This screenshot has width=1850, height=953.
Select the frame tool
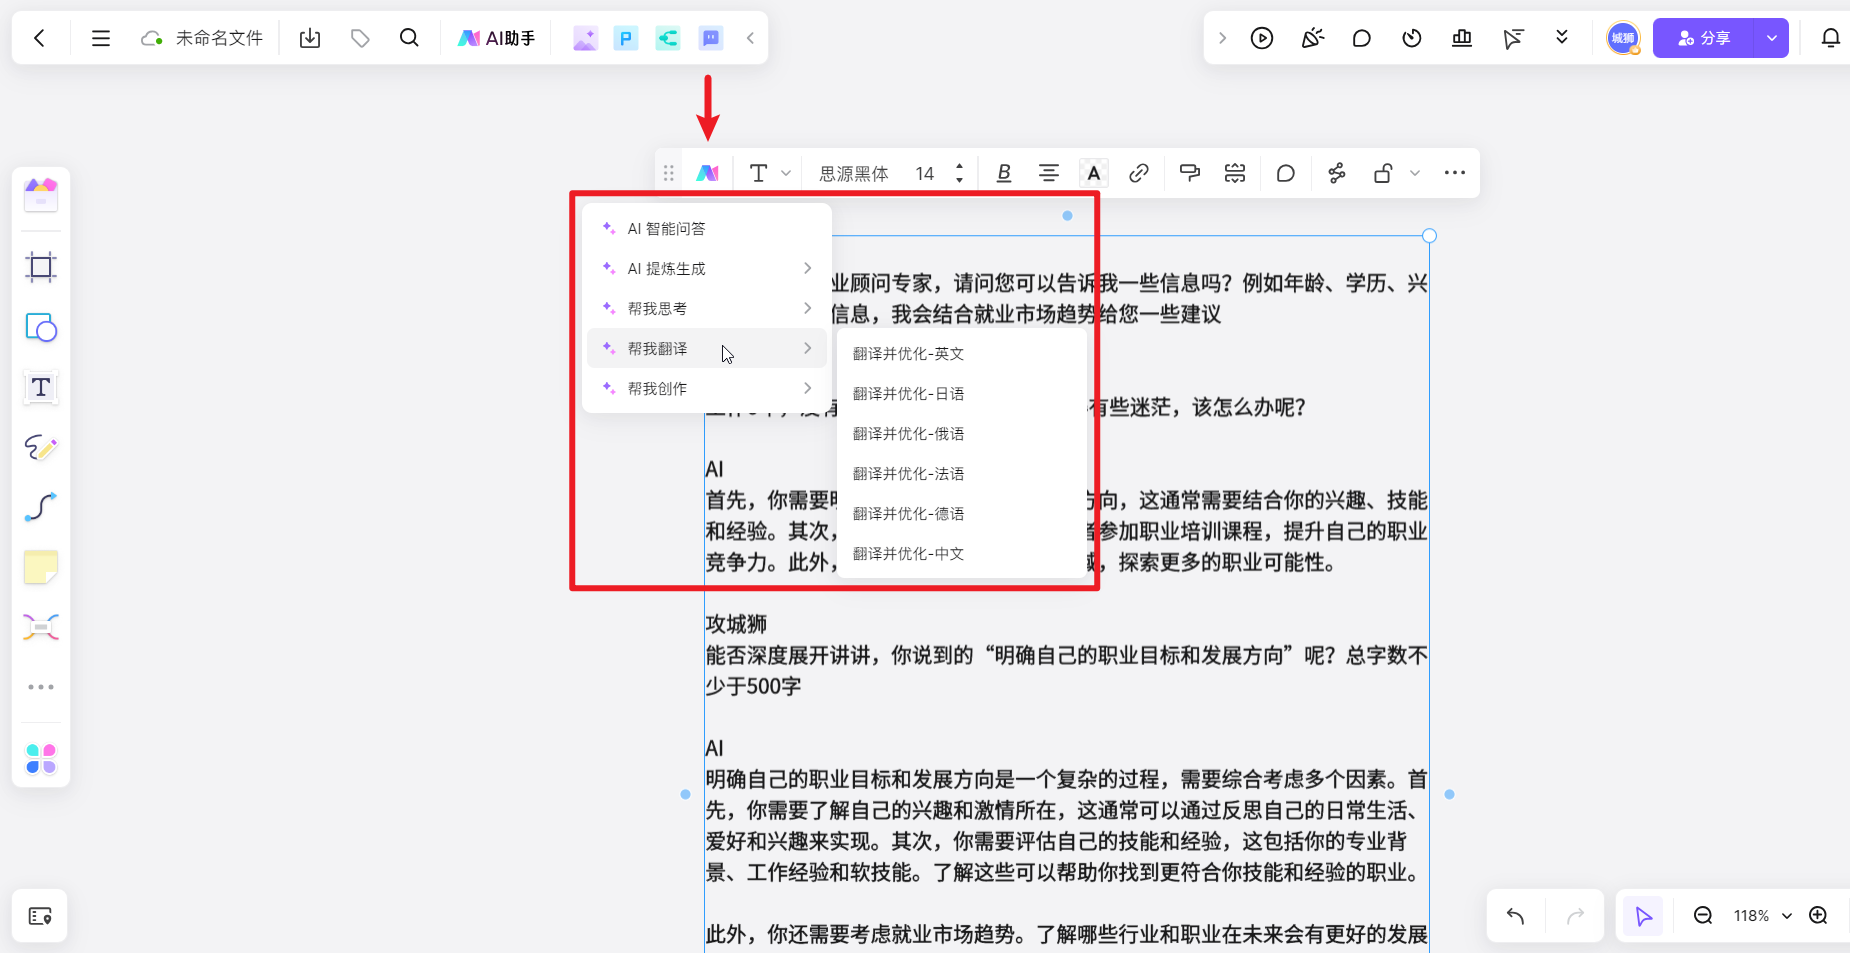click(41, 267)
